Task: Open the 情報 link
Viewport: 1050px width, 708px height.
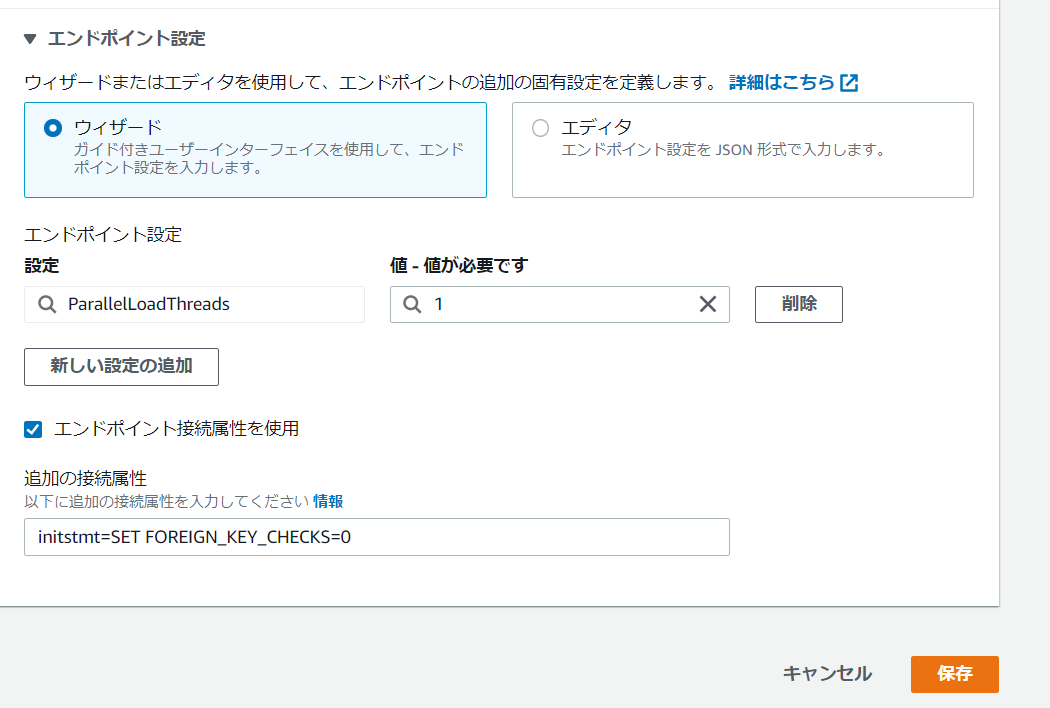Action: (328, 501)
